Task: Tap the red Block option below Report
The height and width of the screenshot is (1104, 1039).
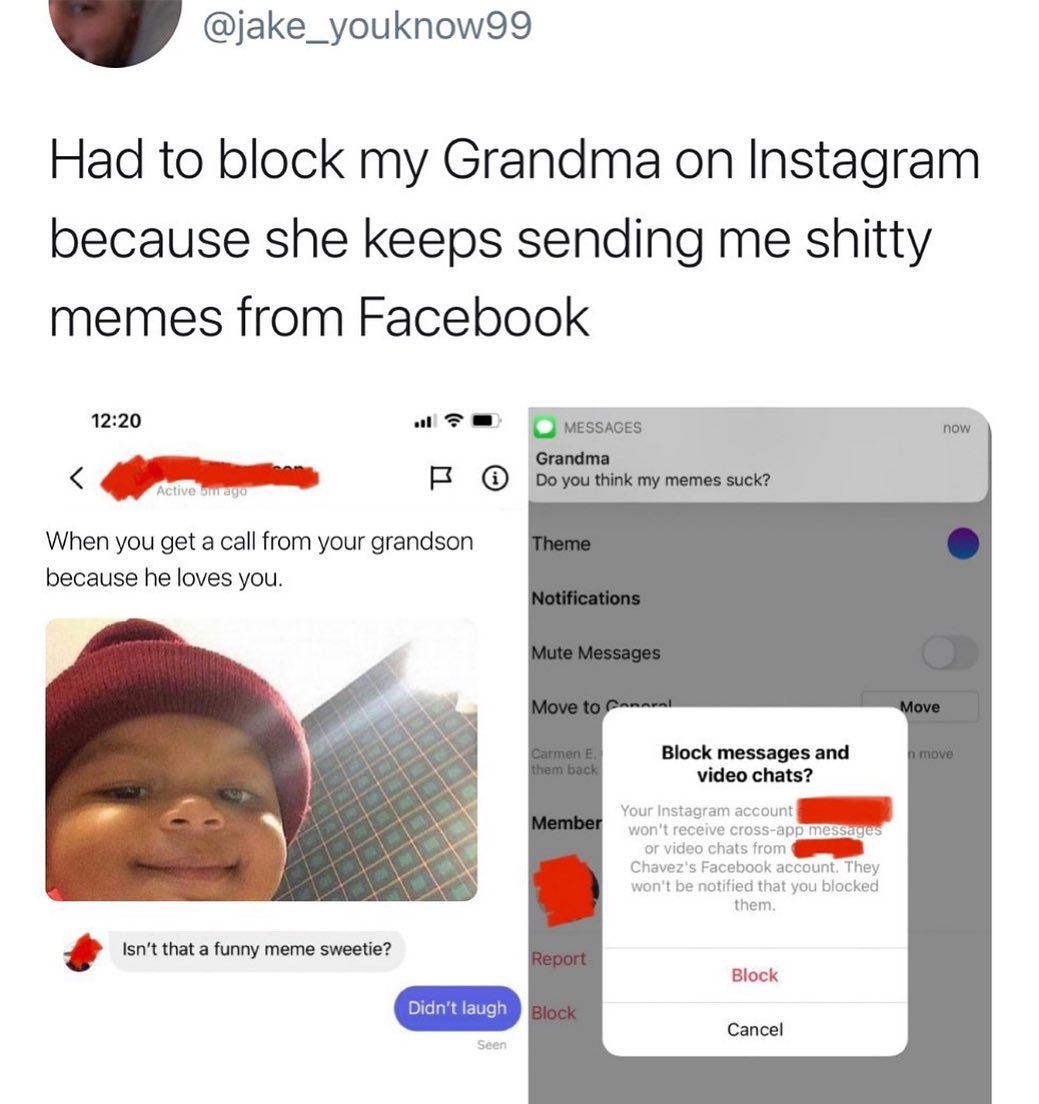Action: (553, 1013)
